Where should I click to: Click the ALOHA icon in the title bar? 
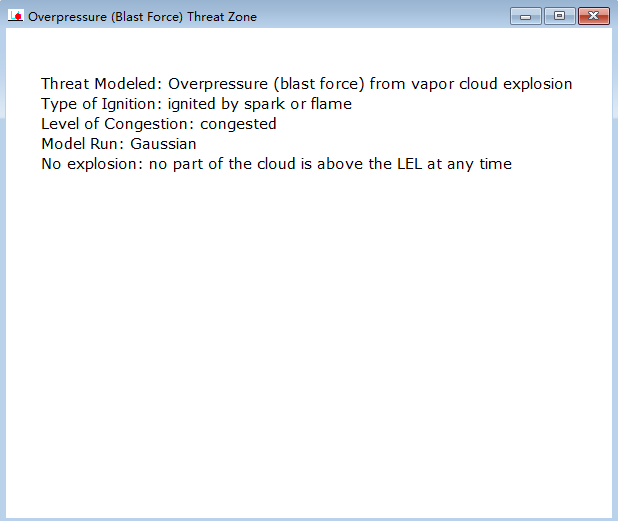(16, 16)
